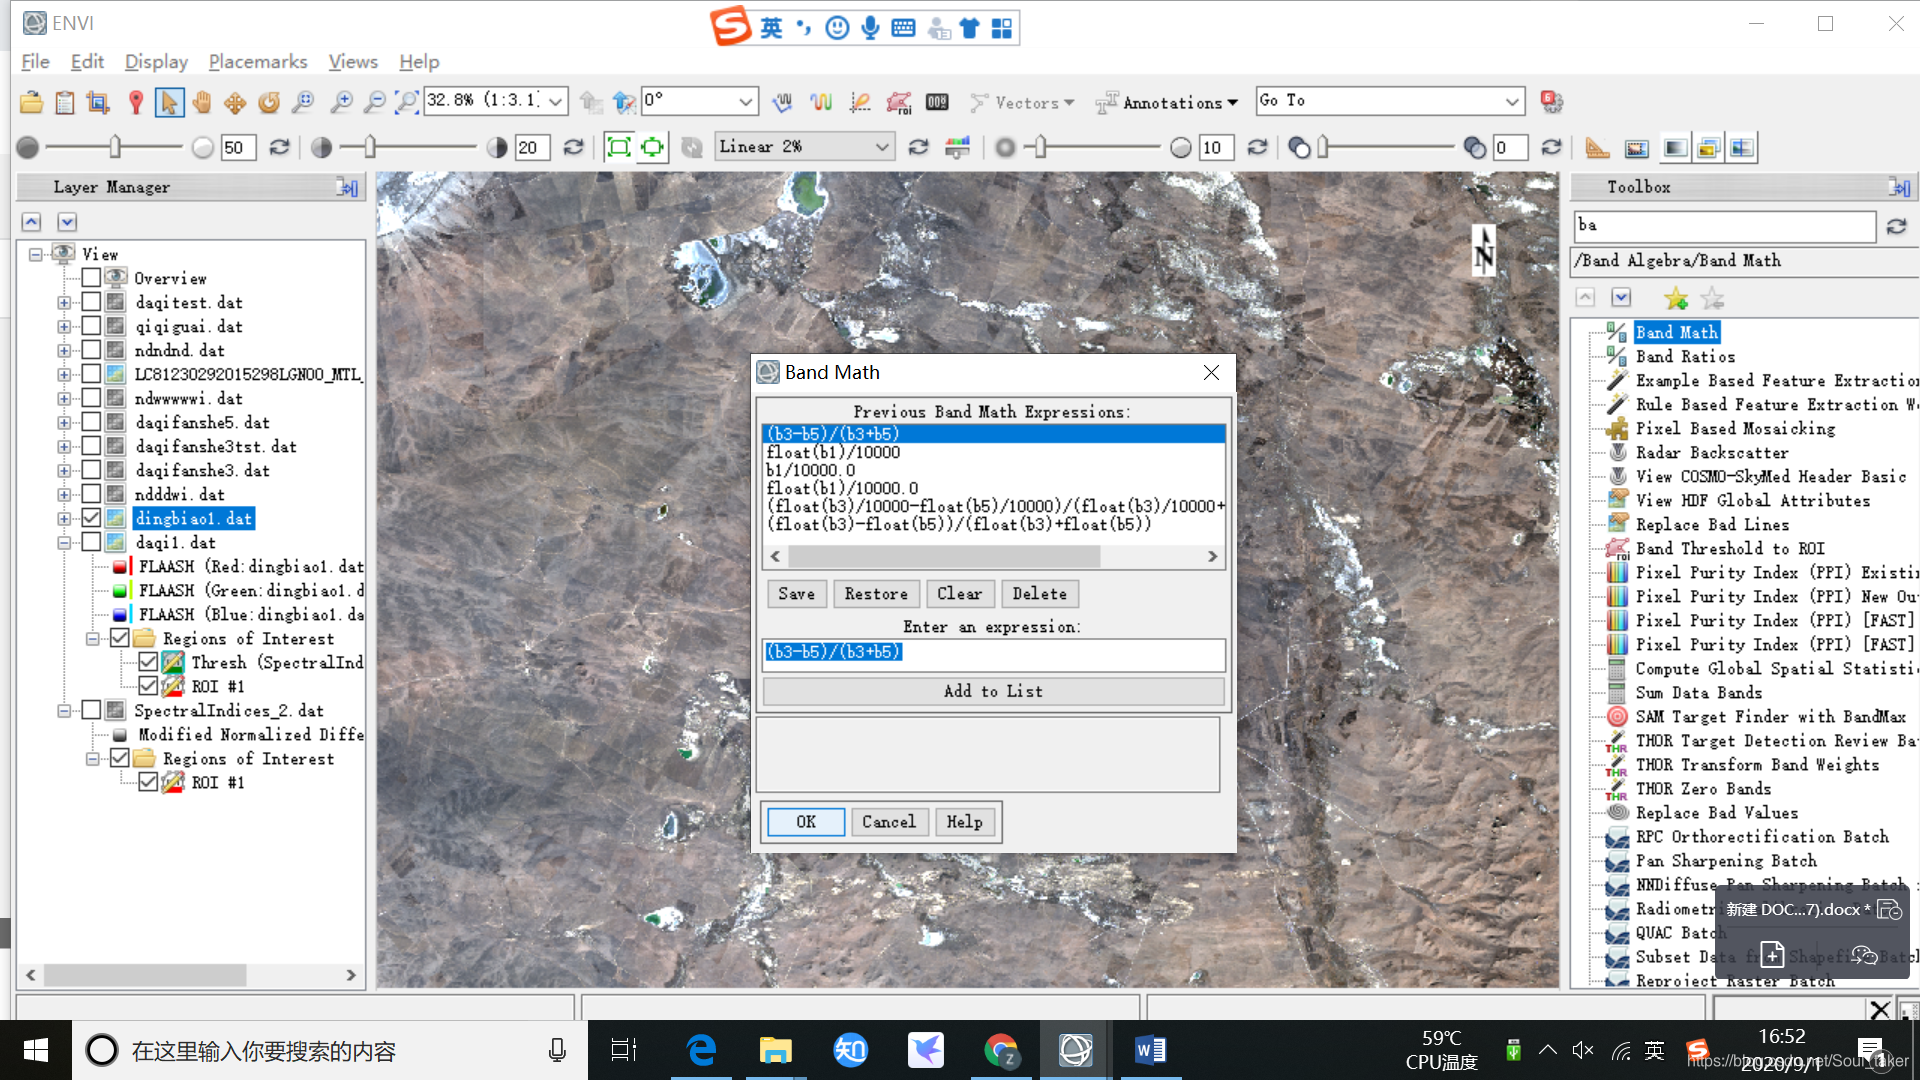The height and width of the screenshot is (1080, 1920).
Task: Click the expression input field
Action: [x=992, y=650]
